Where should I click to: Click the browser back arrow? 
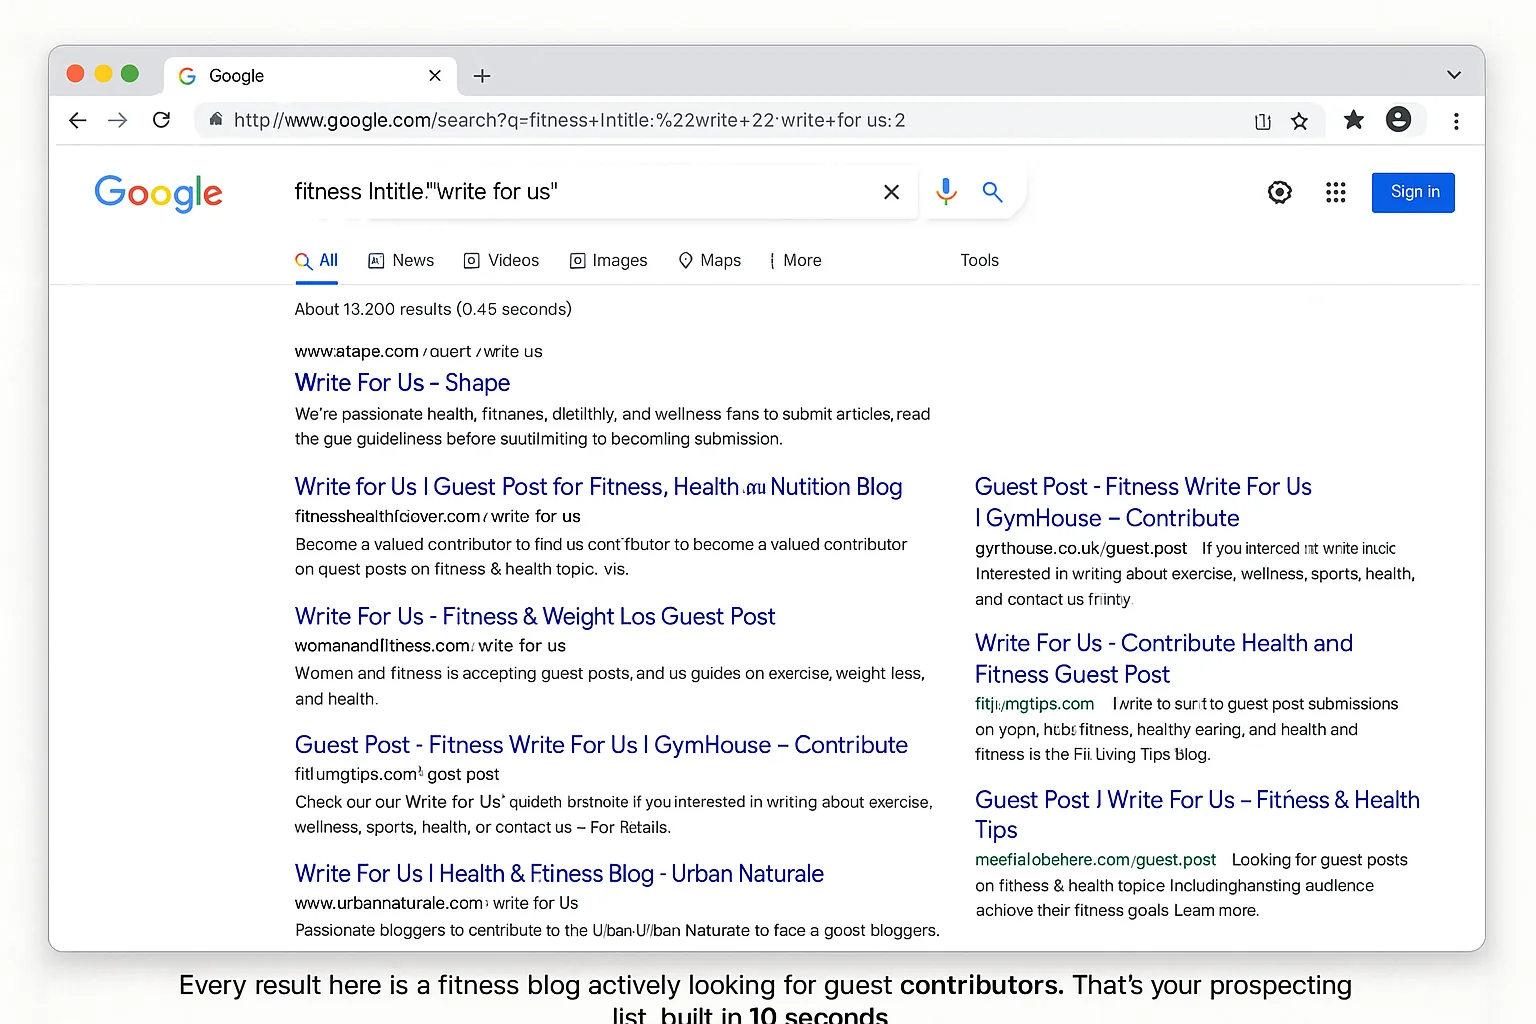point(77,120)
